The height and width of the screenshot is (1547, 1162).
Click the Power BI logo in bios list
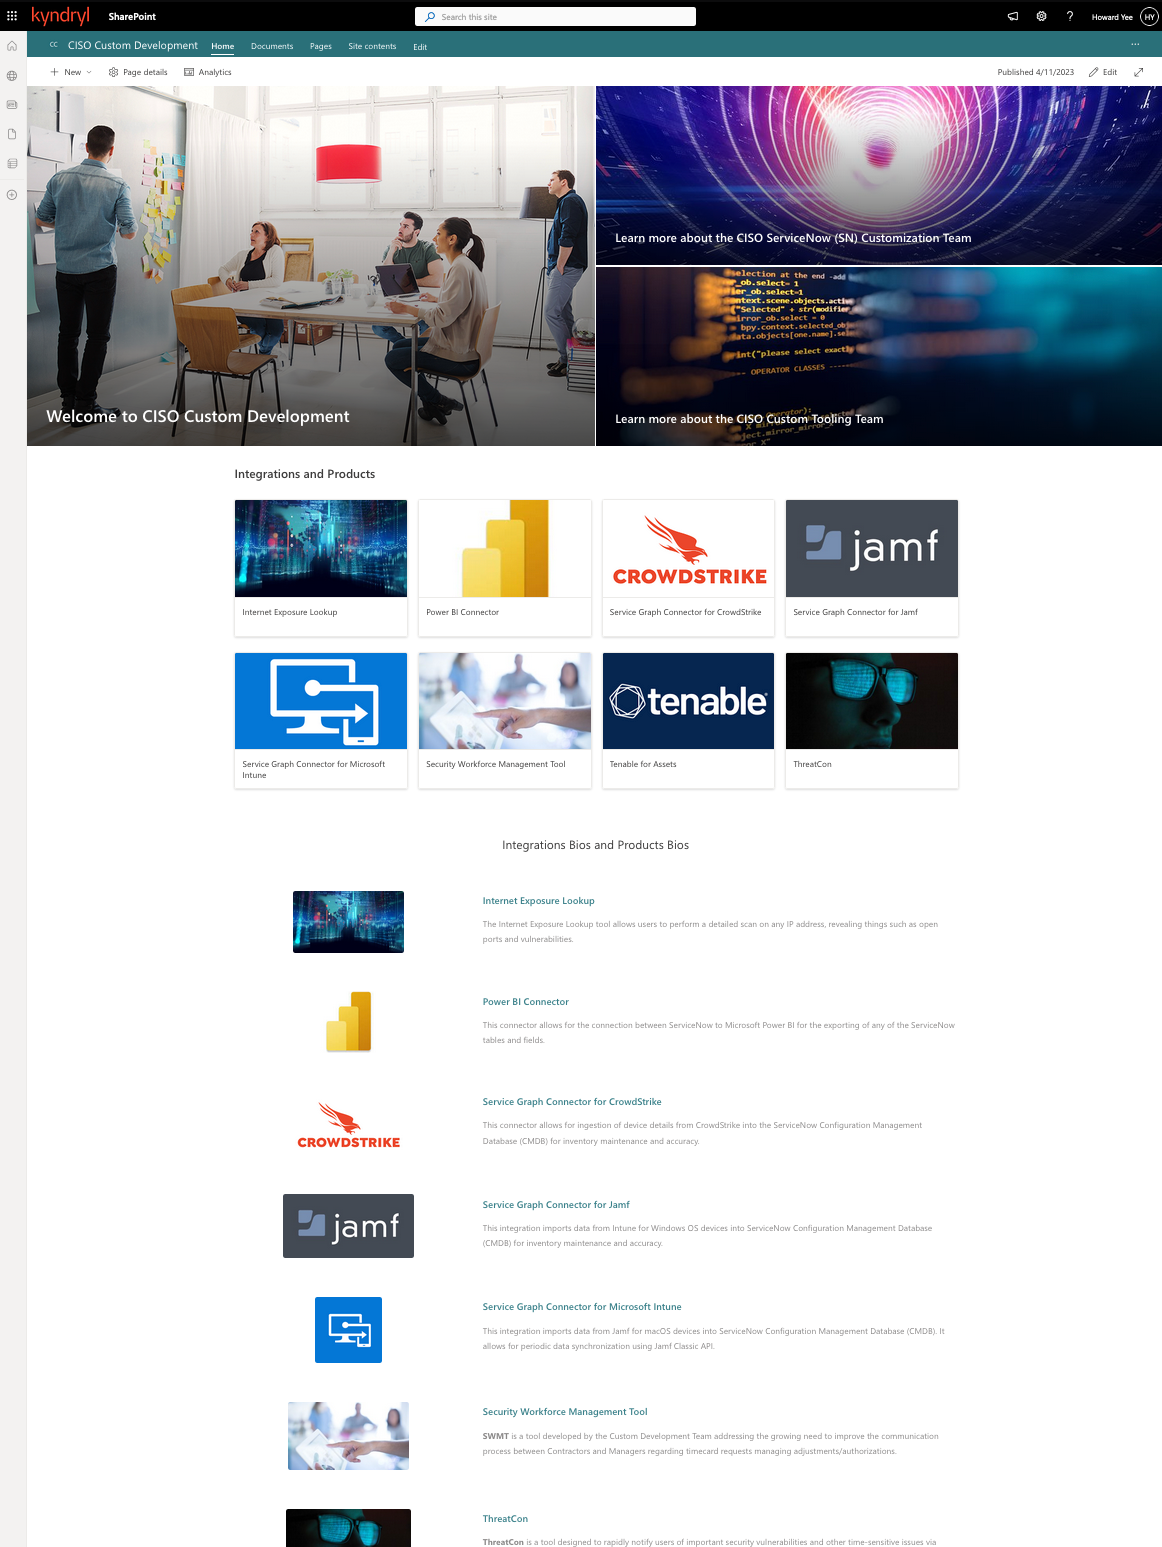(x=349, y=1021)
